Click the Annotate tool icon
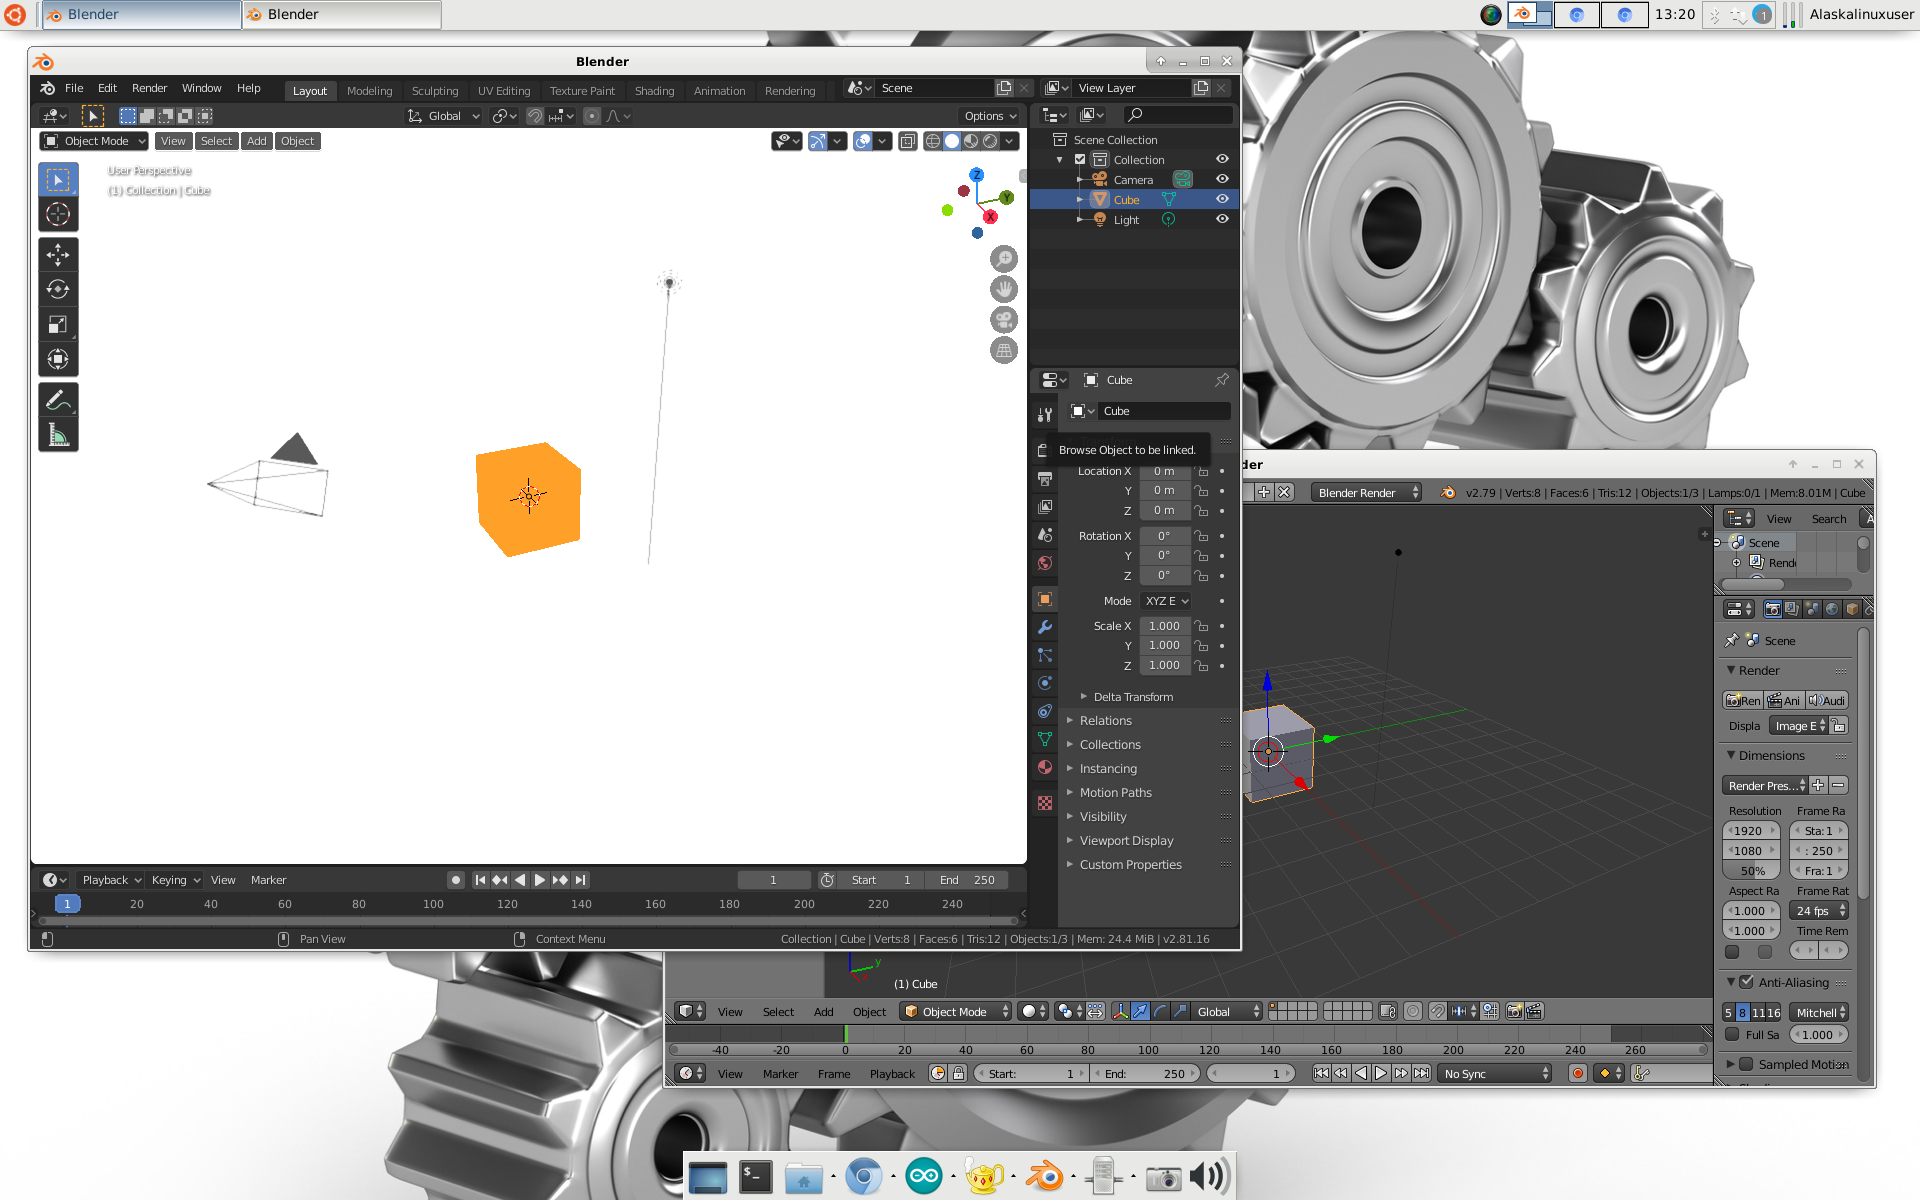The height and width of the screenshot is (1200, 1920). point(57,400)
